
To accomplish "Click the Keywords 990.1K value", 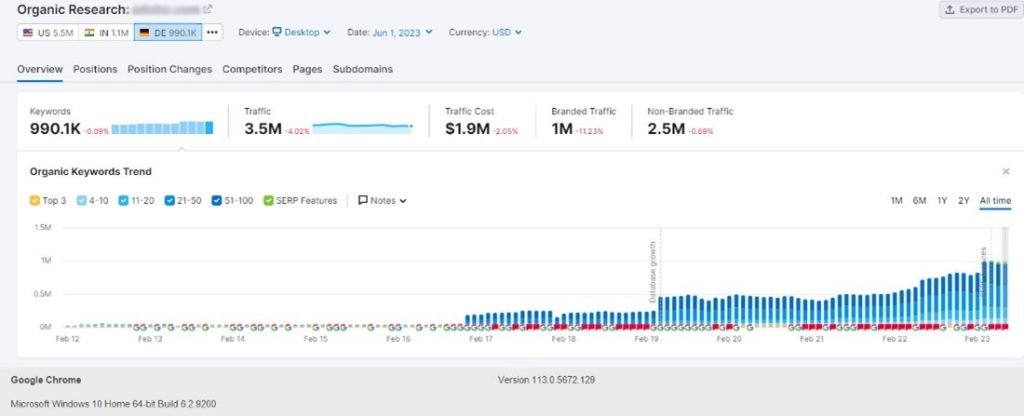I will pos(56,129).
